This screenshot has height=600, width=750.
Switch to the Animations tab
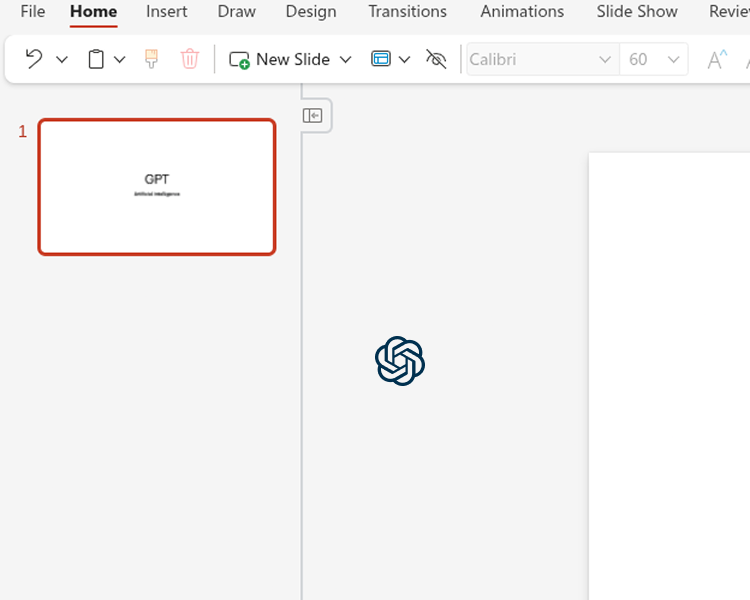click(x=522, y=11)
